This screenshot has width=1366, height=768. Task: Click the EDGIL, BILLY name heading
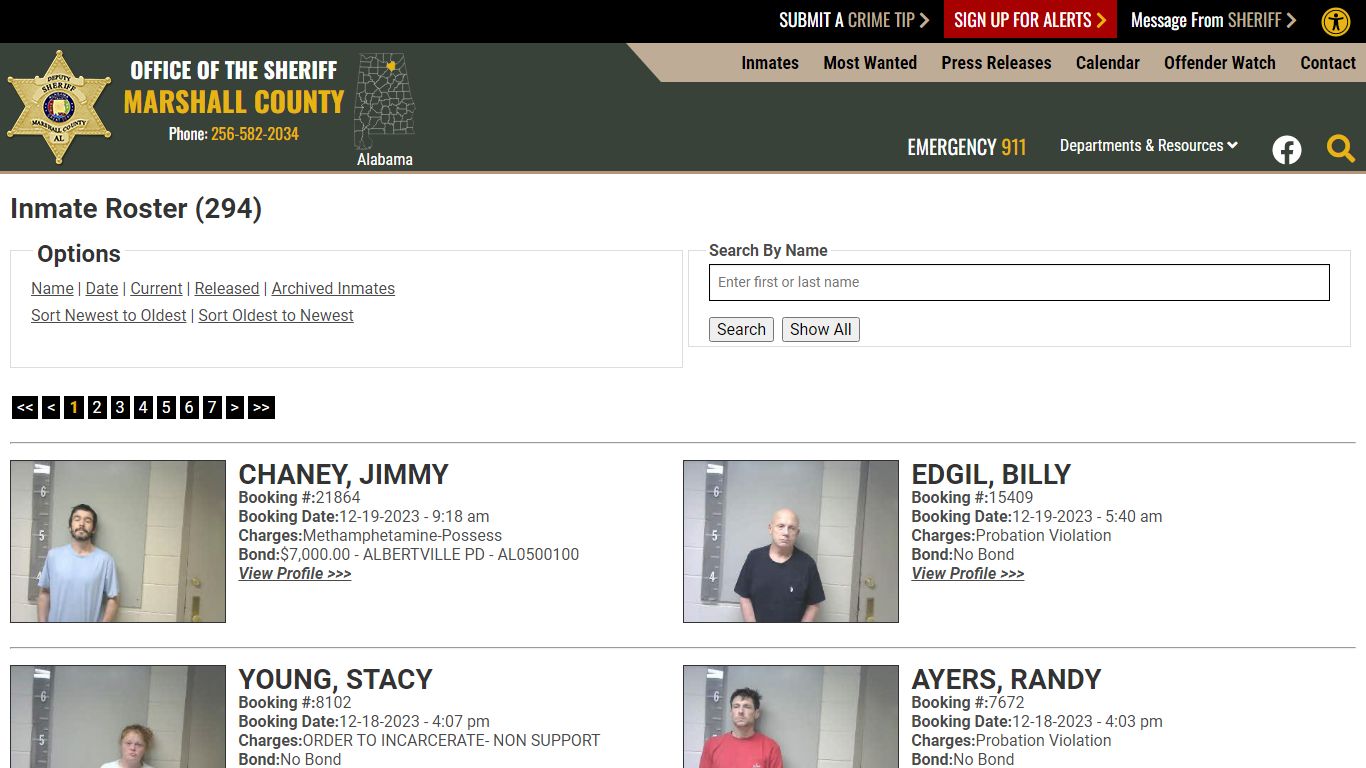click(991, 474)
